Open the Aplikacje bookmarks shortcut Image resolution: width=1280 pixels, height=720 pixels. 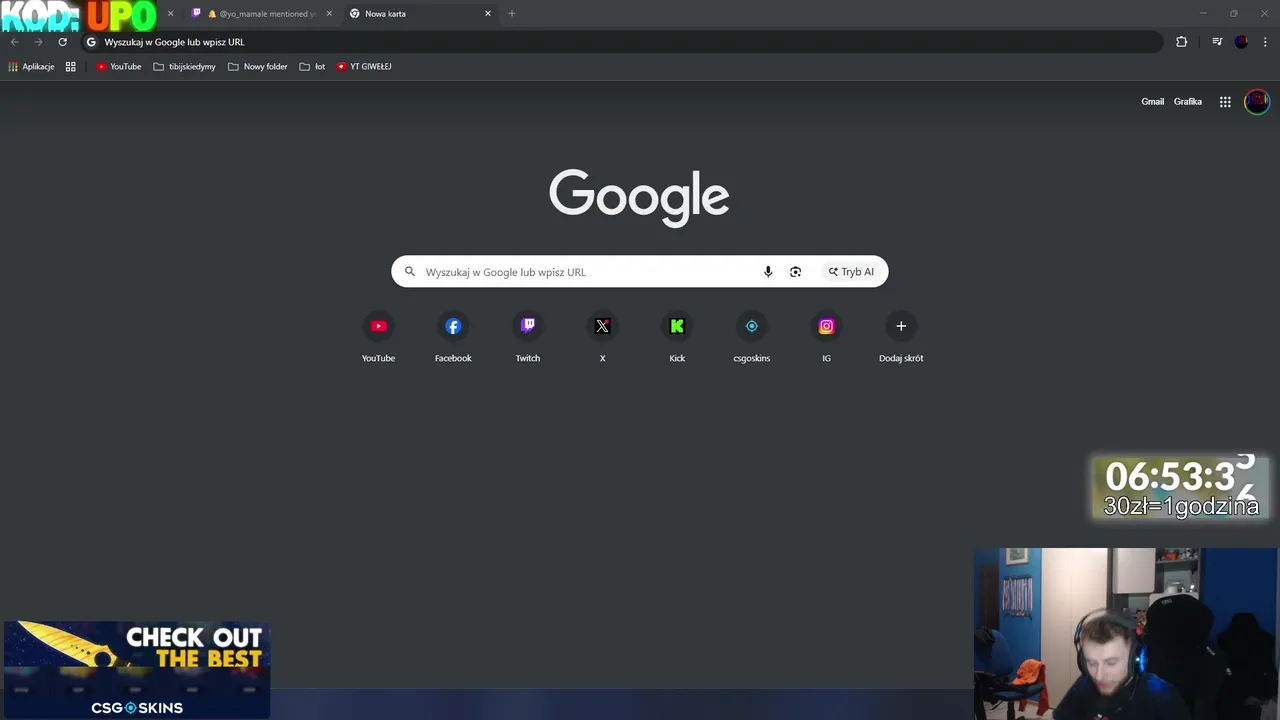tap(31, 67)
